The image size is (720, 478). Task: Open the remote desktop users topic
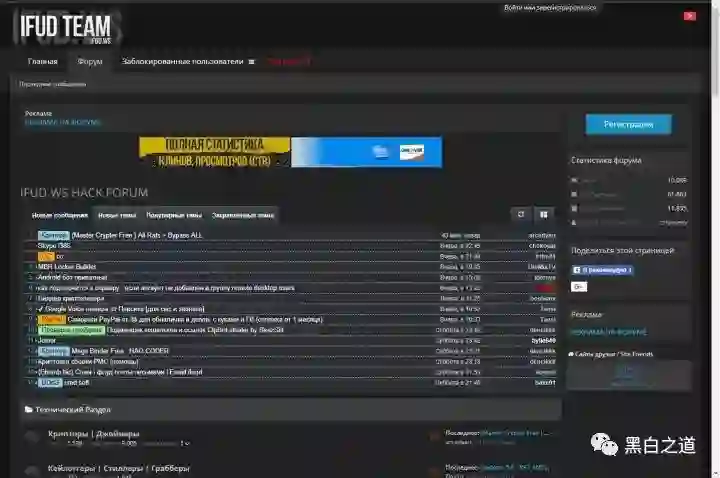[165, 288]
